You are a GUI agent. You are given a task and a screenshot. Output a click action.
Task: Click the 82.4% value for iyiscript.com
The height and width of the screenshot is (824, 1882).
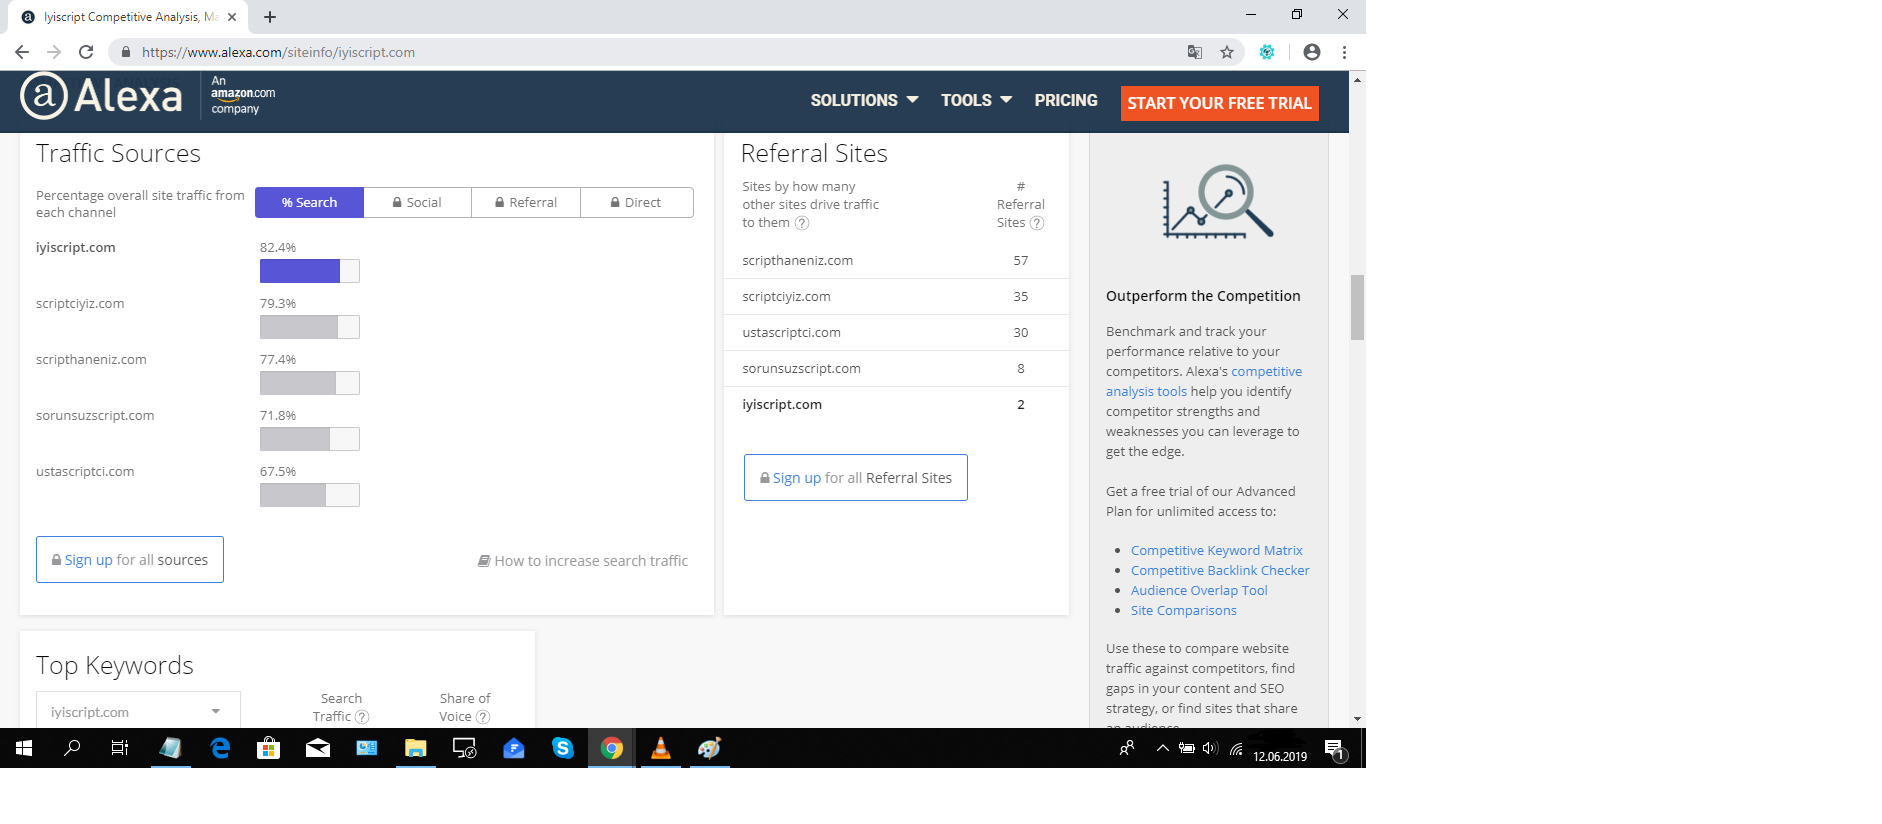(278, 247)
